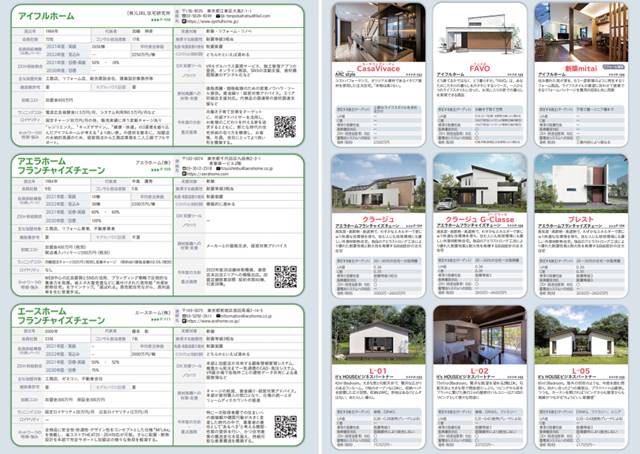
Task: Click the エースホーム フランチャイズチェーン heading
Action: (61, 316)
